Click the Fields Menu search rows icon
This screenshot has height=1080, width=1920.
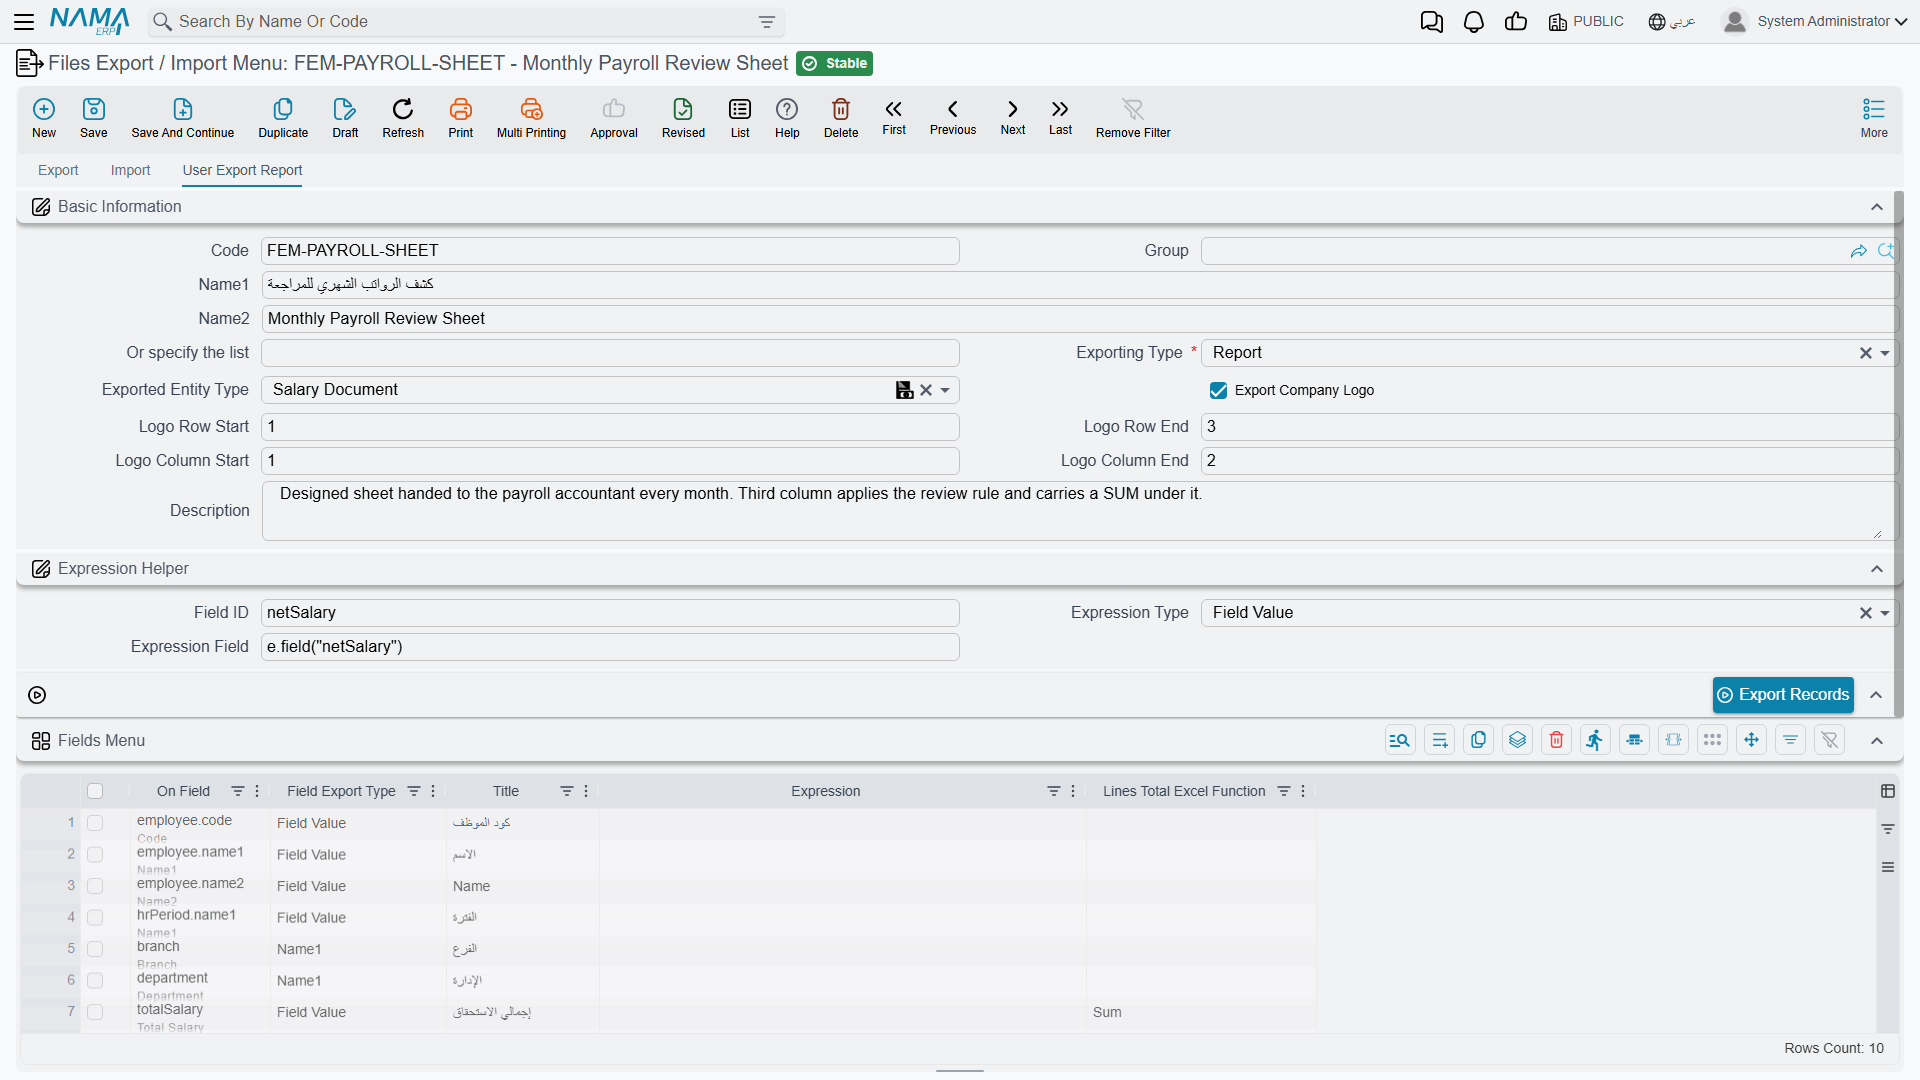1400,740
